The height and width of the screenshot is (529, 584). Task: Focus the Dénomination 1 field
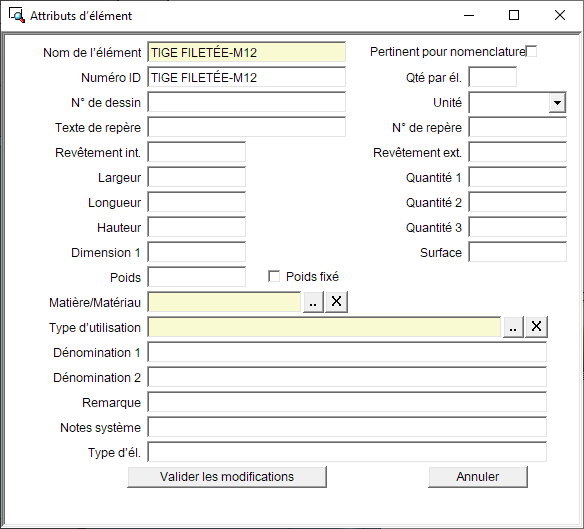pos(347,352)
